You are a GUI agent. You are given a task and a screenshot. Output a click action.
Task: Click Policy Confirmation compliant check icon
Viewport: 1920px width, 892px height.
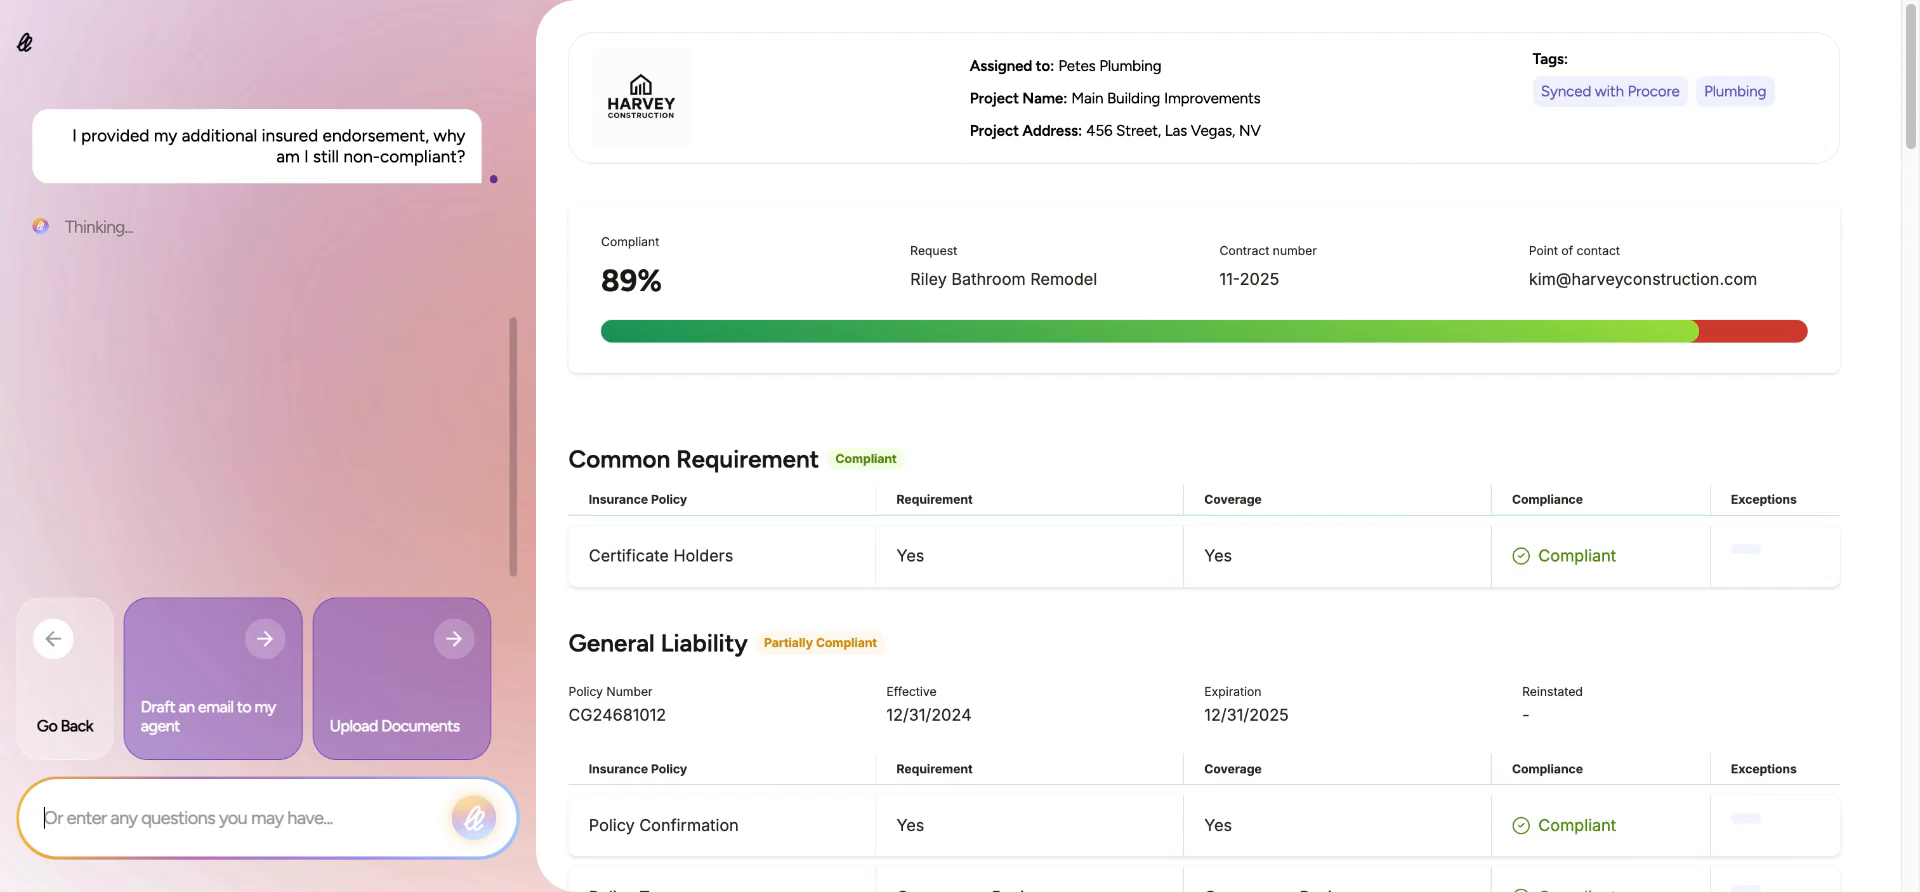coord(1521,826)
